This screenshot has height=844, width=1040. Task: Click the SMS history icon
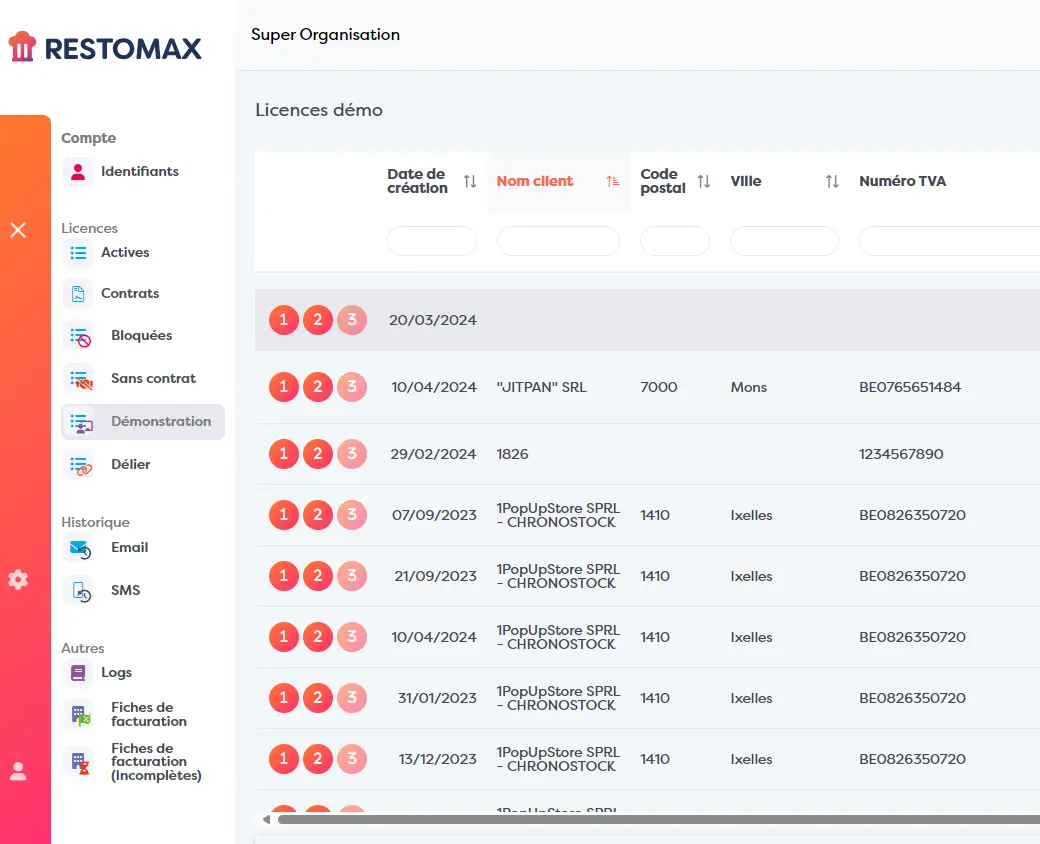(80, 591)
